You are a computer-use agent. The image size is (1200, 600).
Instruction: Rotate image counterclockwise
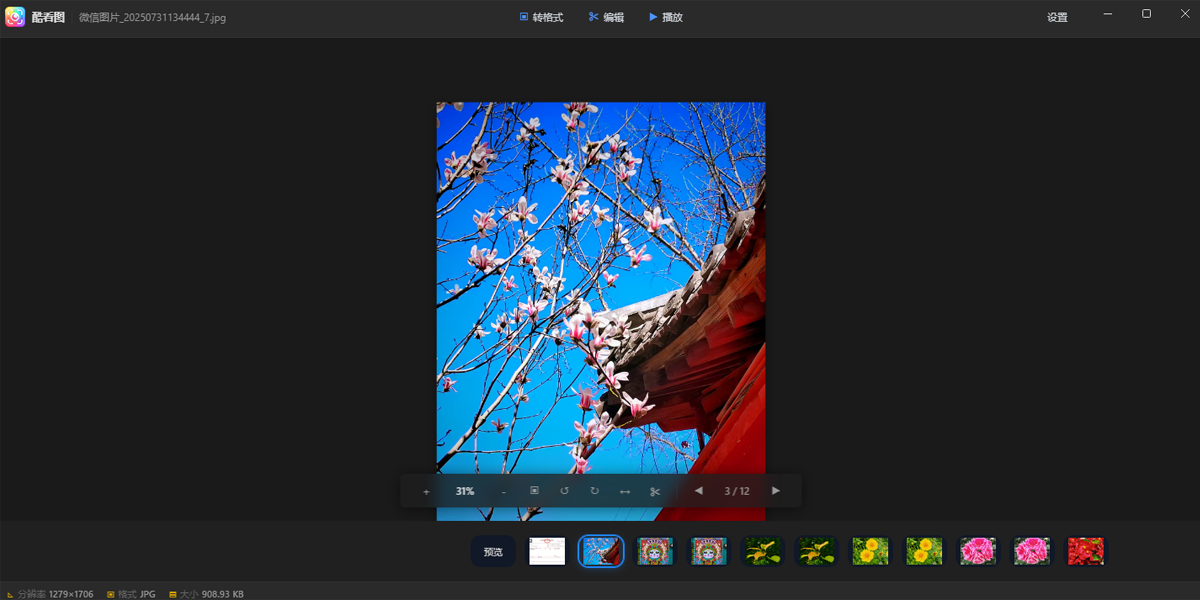coord(564,491)
